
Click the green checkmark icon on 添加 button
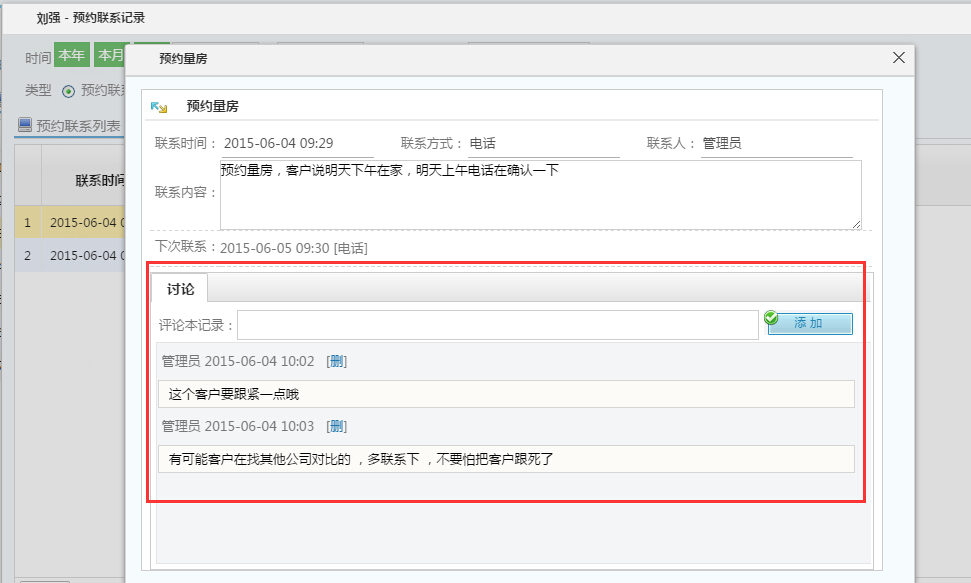[x=770, y=316]
